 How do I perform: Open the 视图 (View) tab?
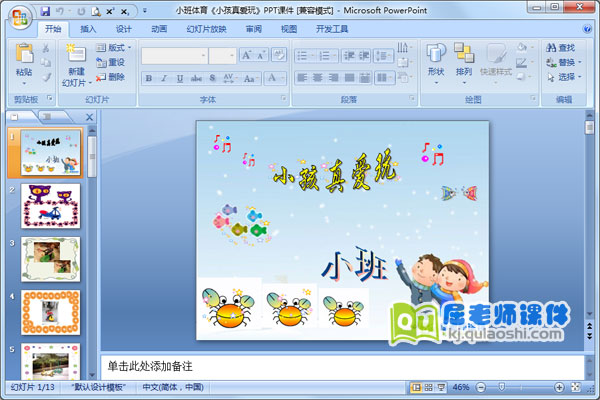coord(289,29)
